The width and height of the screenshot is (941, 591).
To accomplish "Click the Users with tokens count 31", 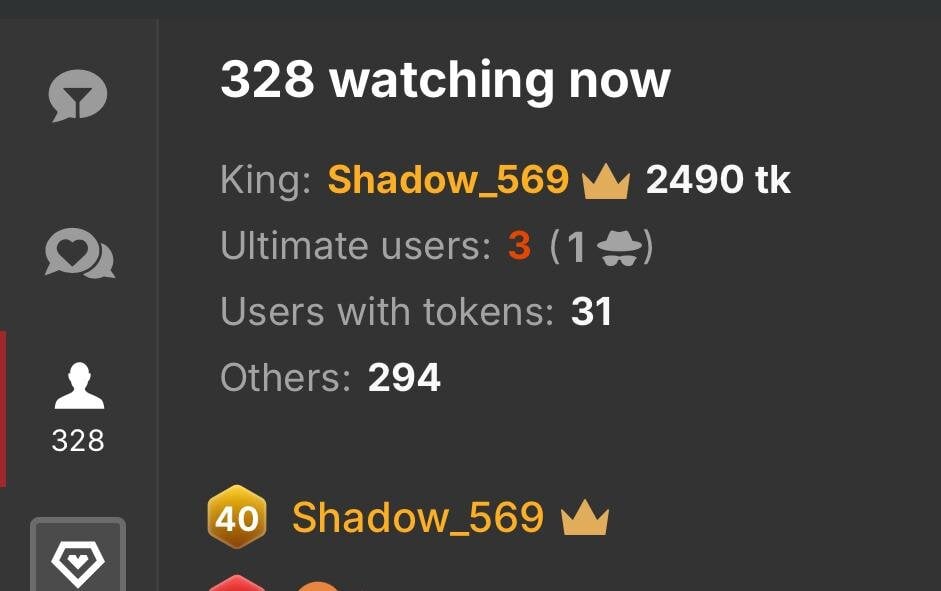I will [591, 311].
